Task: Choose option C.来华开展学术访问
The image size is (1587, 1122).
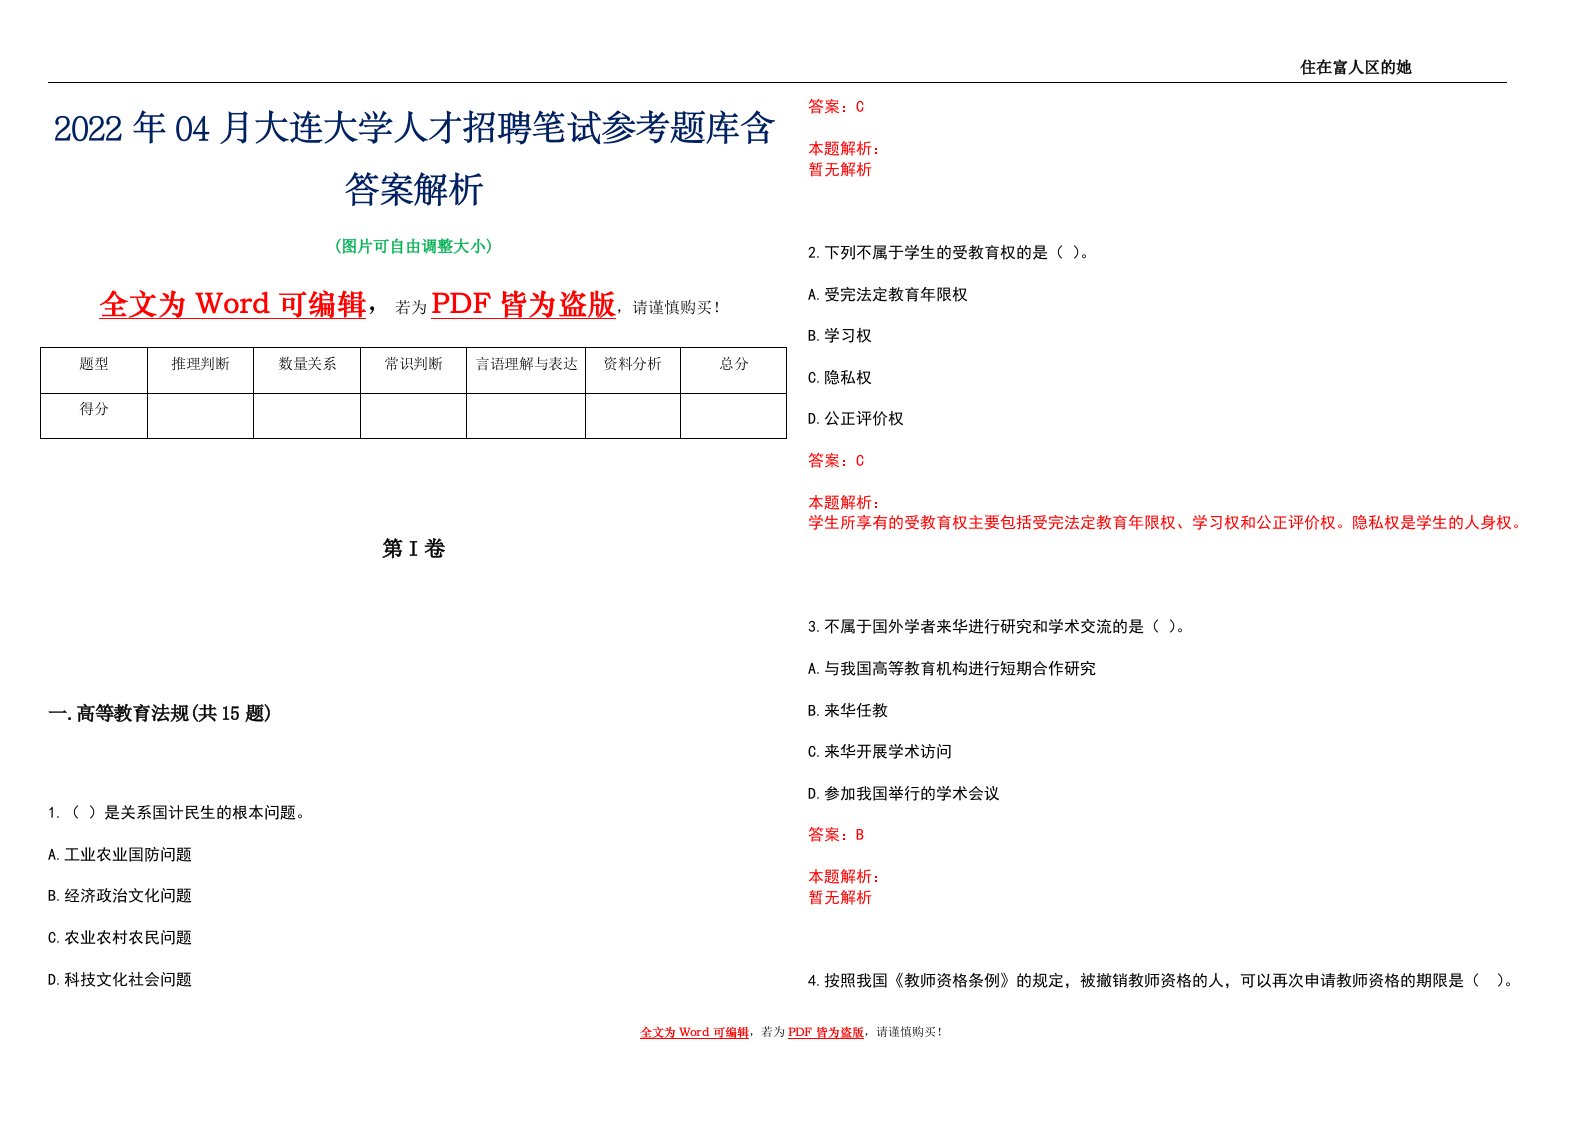Action: pos(880,752)
